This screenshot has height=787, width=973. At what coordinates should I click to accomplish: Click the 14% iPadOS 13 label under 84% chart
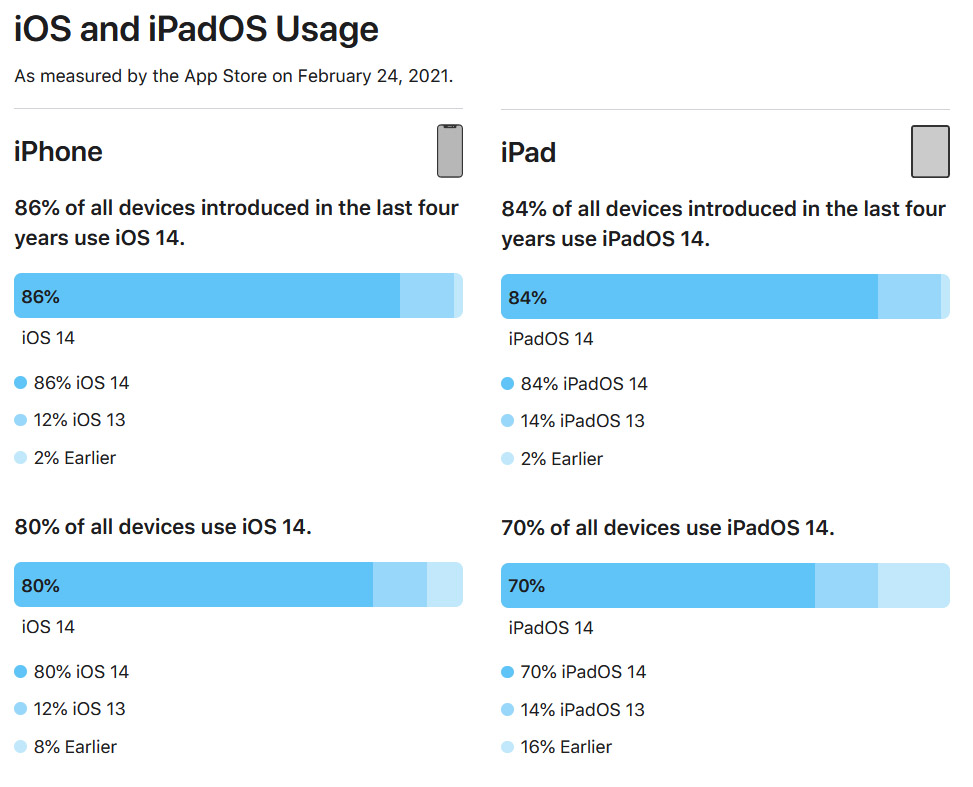583,421
